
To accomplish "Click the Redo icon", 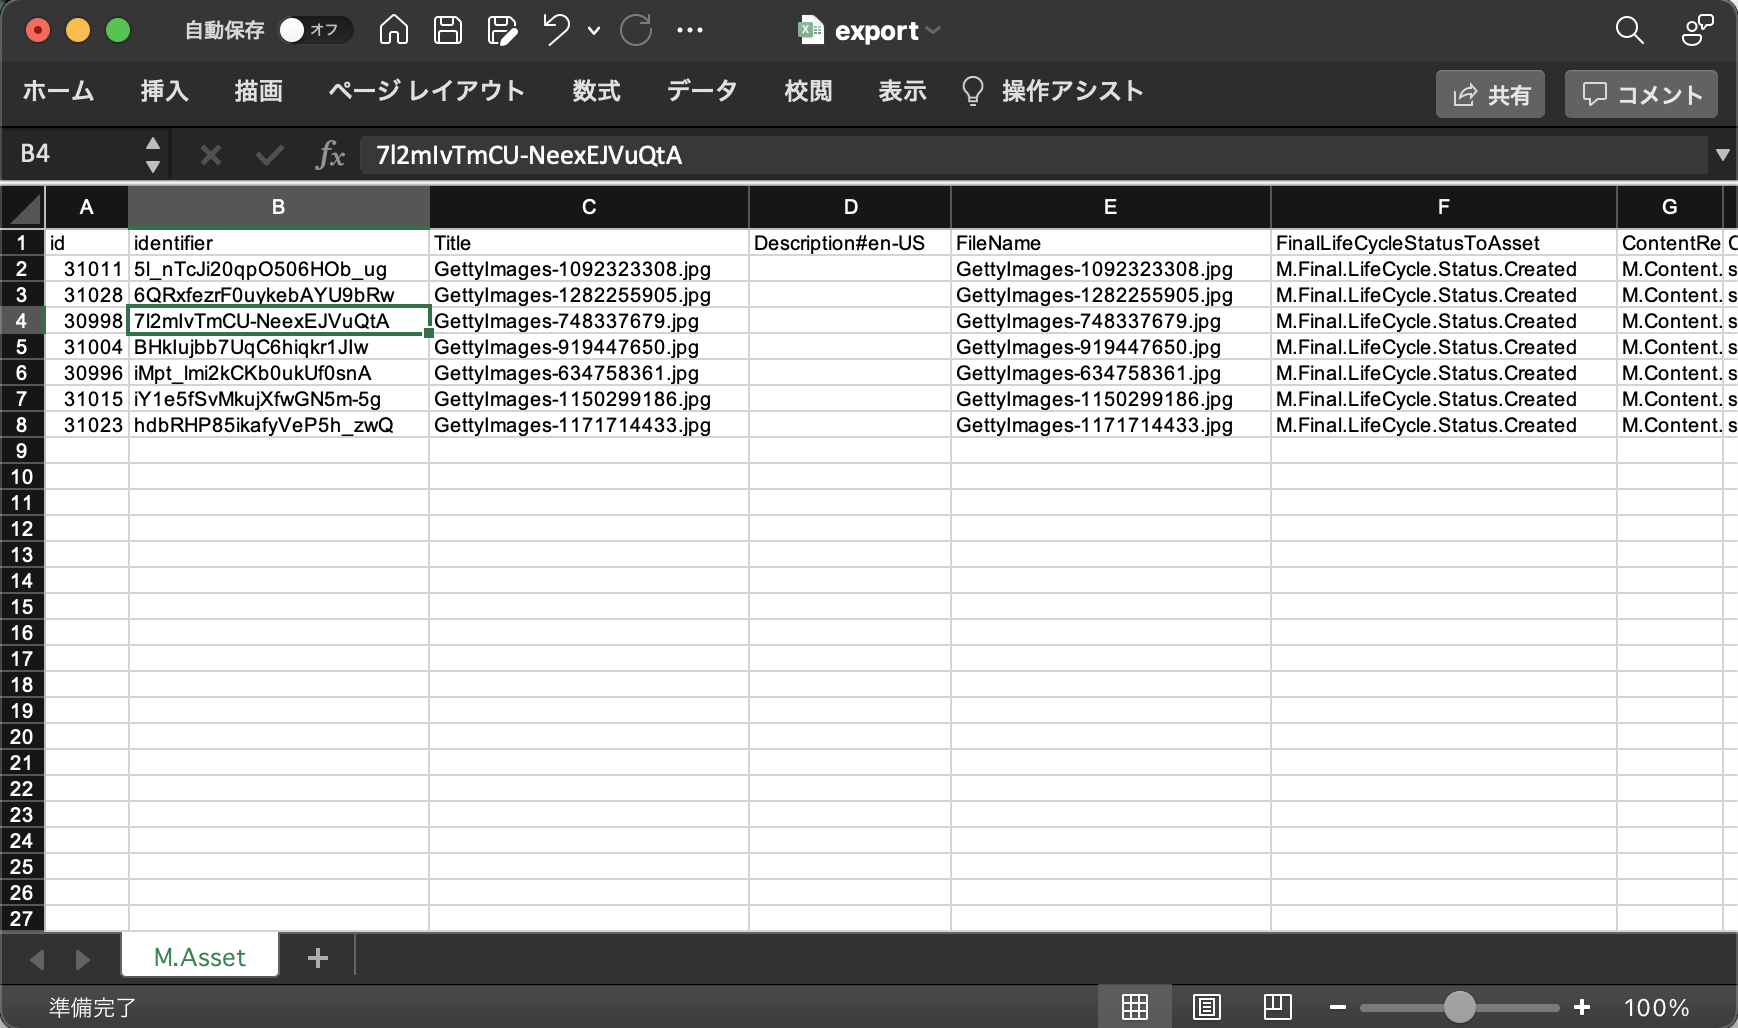I will tap(636, 30).
